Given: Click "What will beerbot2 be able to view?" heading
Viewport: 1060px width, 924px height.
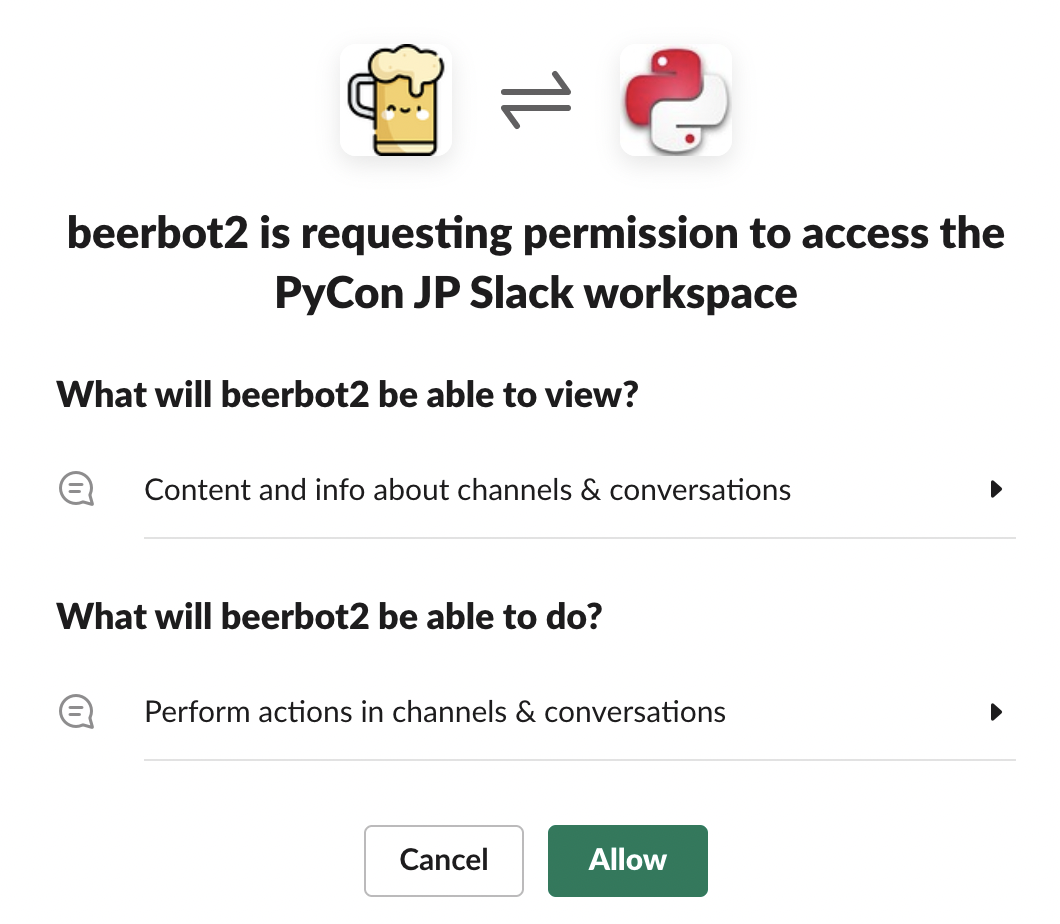Looking at the screenshot, I should click(347, 395).
